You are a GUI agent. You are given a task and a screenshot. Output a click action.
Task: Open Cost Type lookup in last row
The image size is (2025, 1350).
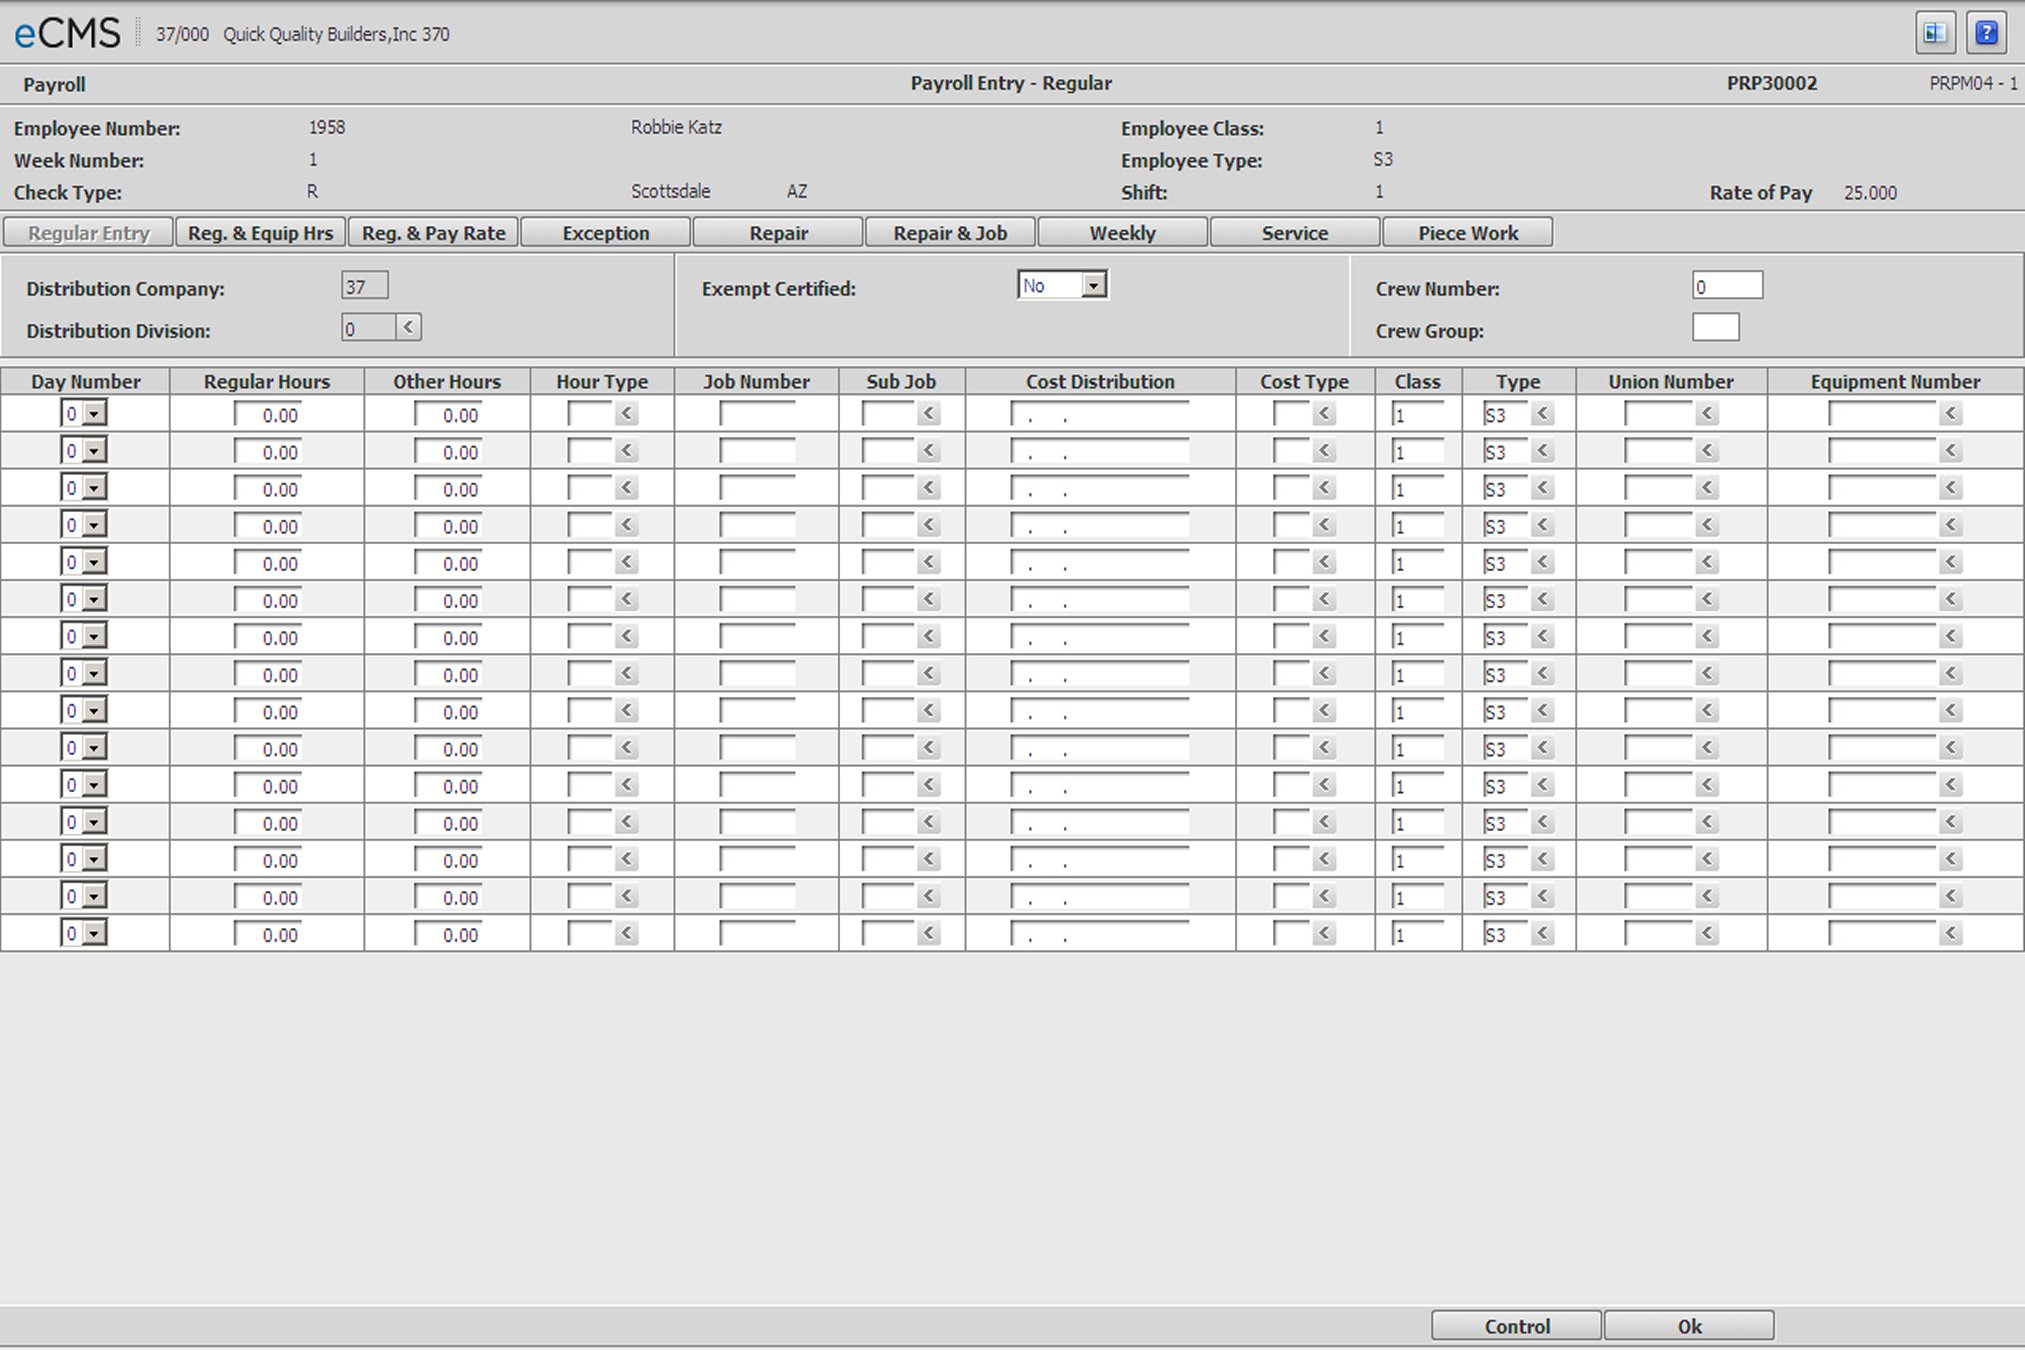pos(1325,933)
